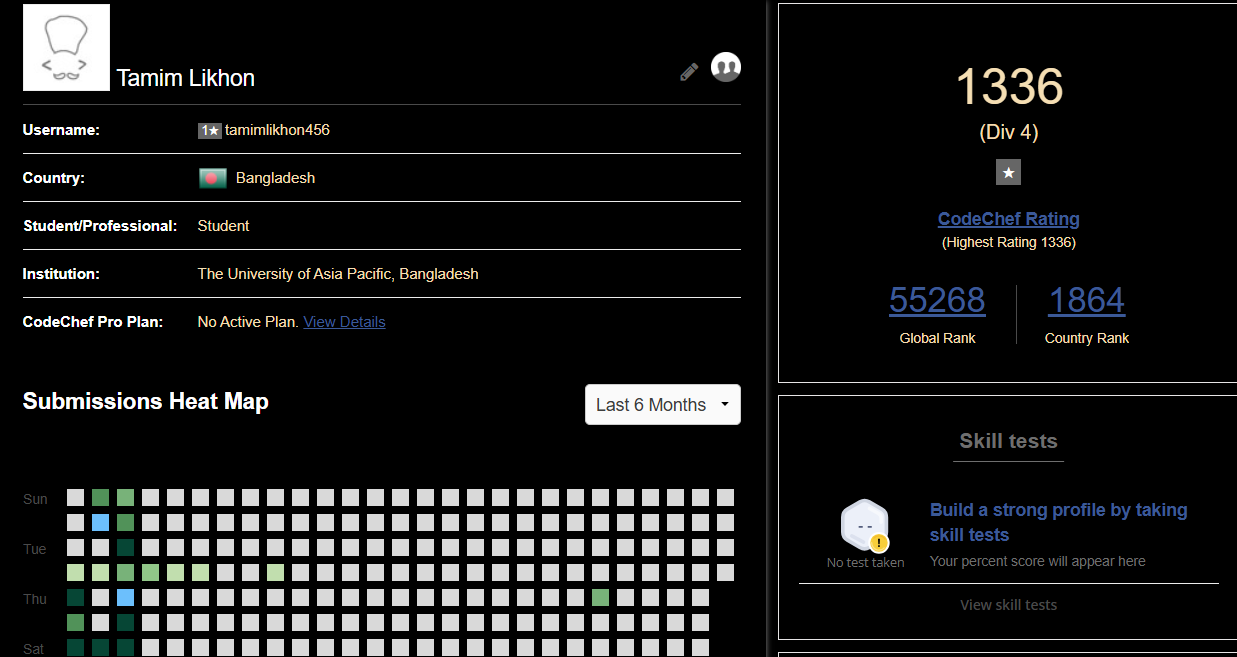Click the first dark green Thursday cell

75,598
